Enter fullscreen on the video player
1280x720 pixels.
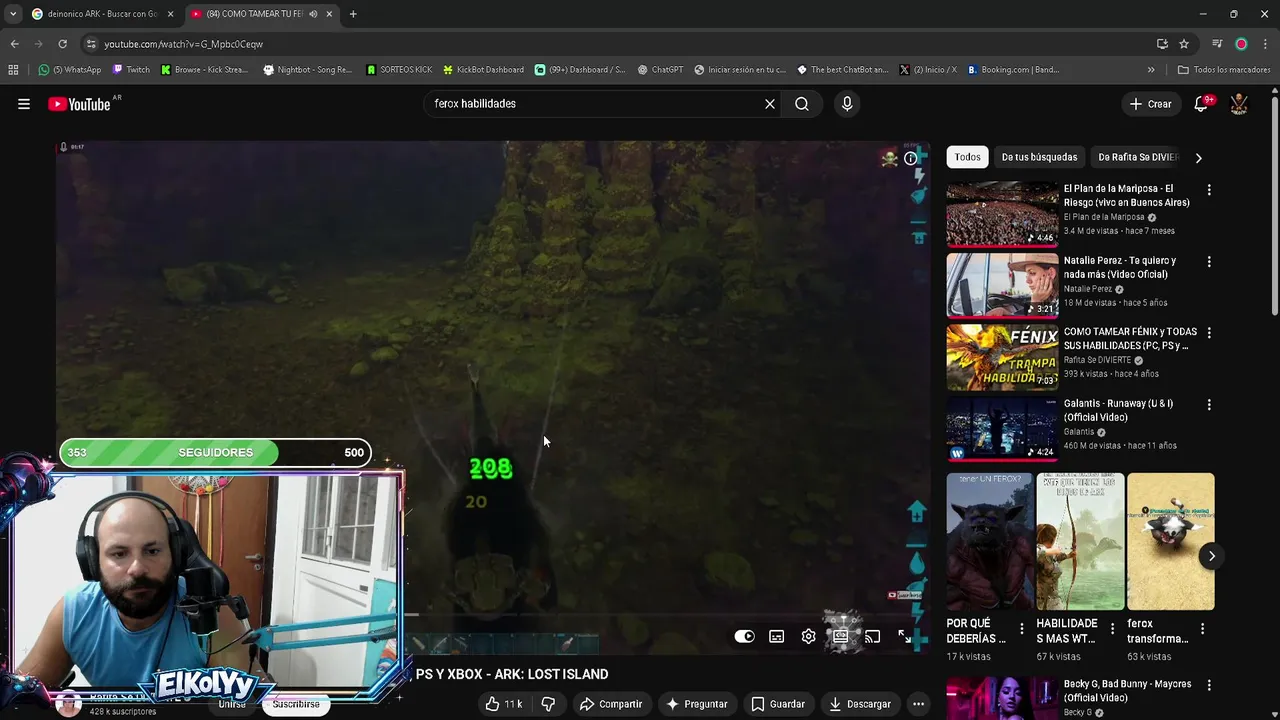[x=905, y=636]
